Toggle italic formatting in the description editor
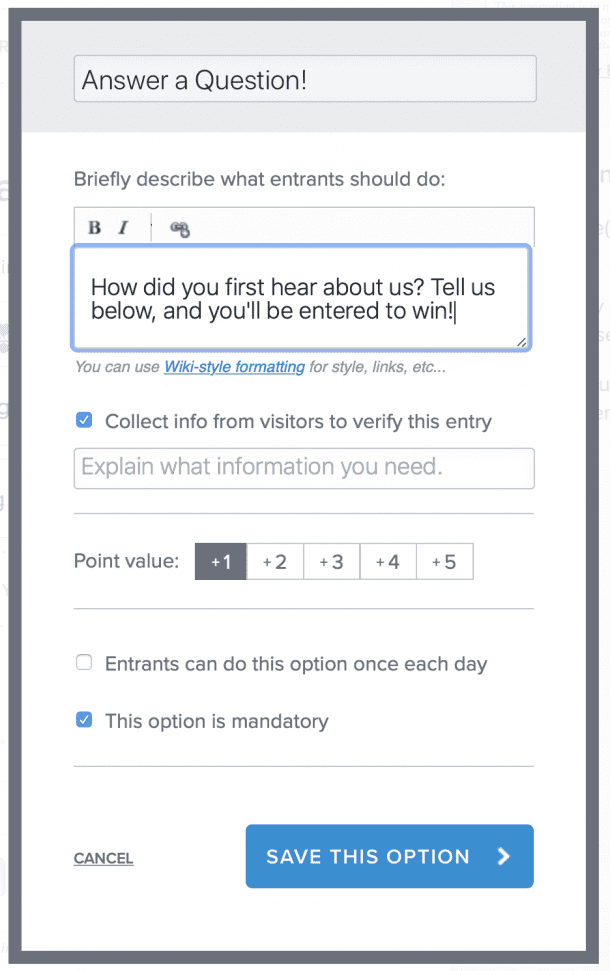Viewport: 610px width, 971px height. [119, 227]
